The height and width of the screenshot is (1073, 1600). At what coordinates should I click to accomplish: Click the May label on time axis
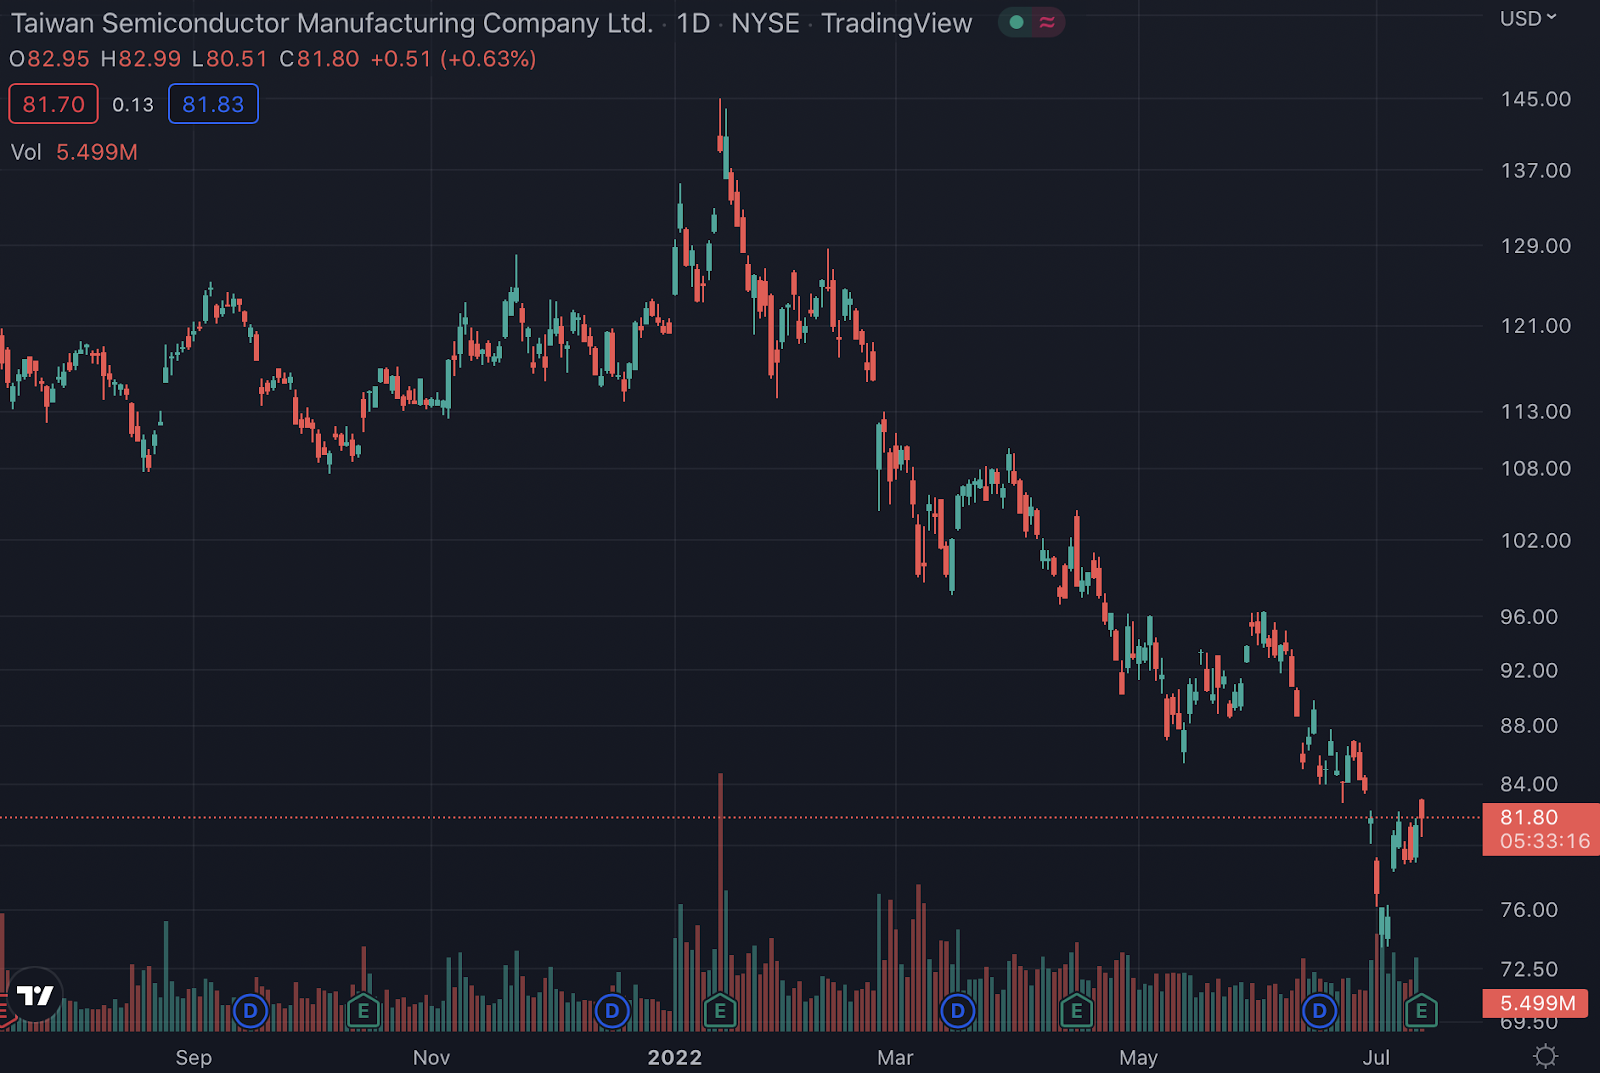coord(1138,1057)
